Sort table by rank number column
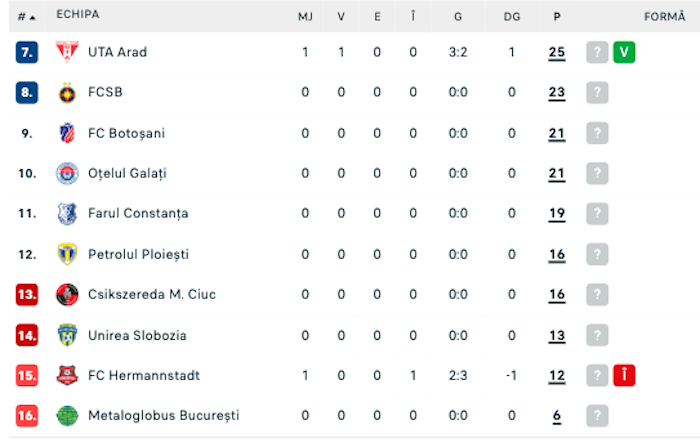Screen dimensions: 700x447 [x=27, y=16]
